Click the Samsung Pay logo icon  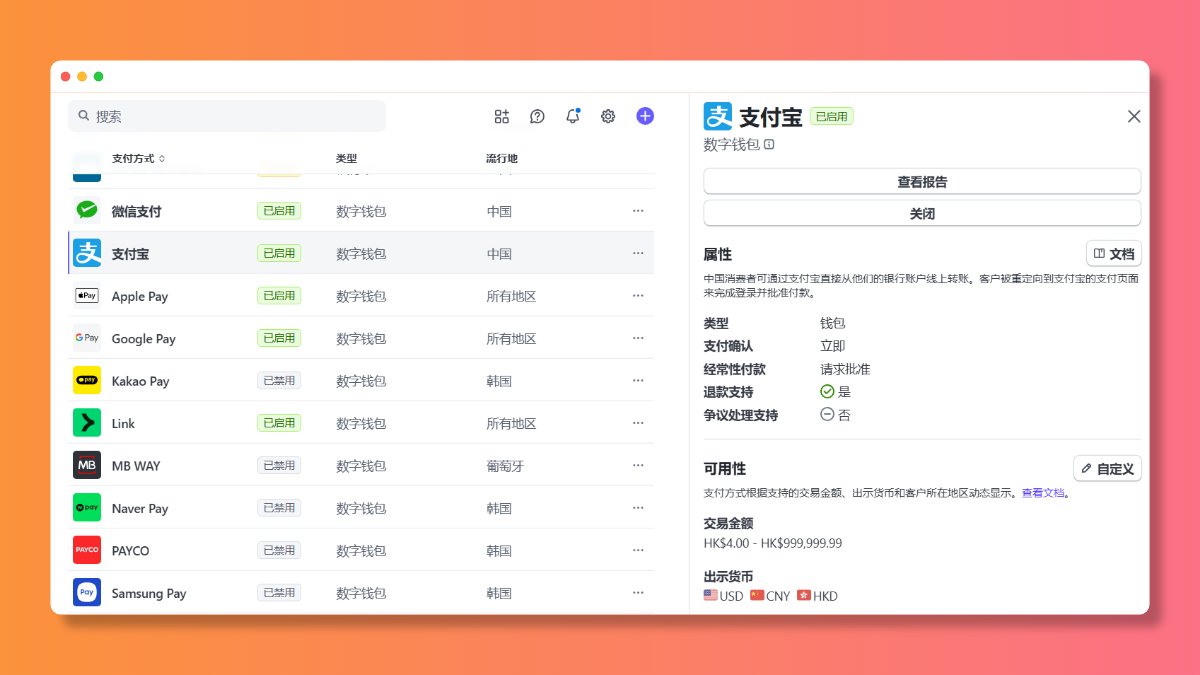[87, 592]
